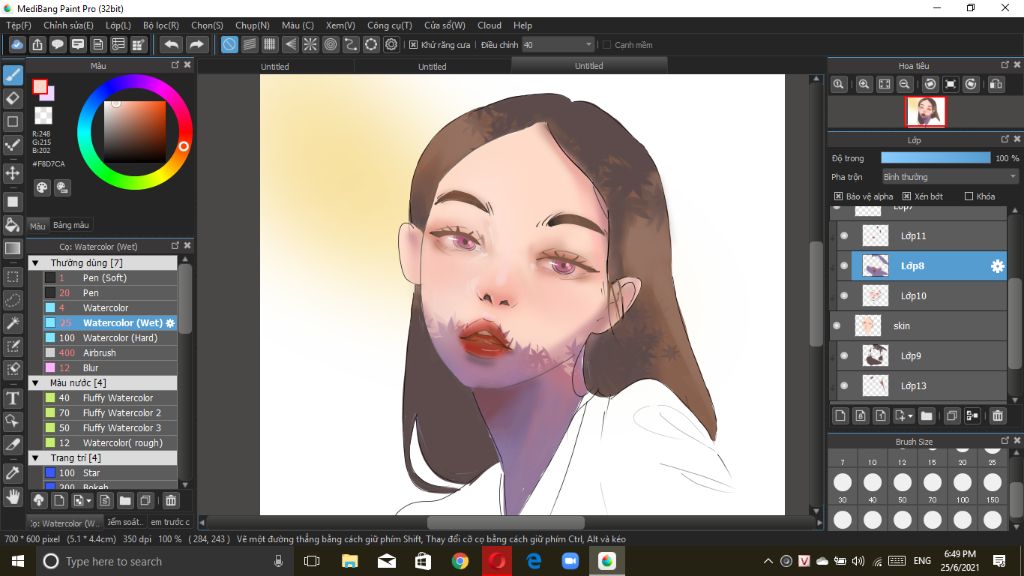Select the Text tool
The image size is (1024, 576).
coord(12,398)
